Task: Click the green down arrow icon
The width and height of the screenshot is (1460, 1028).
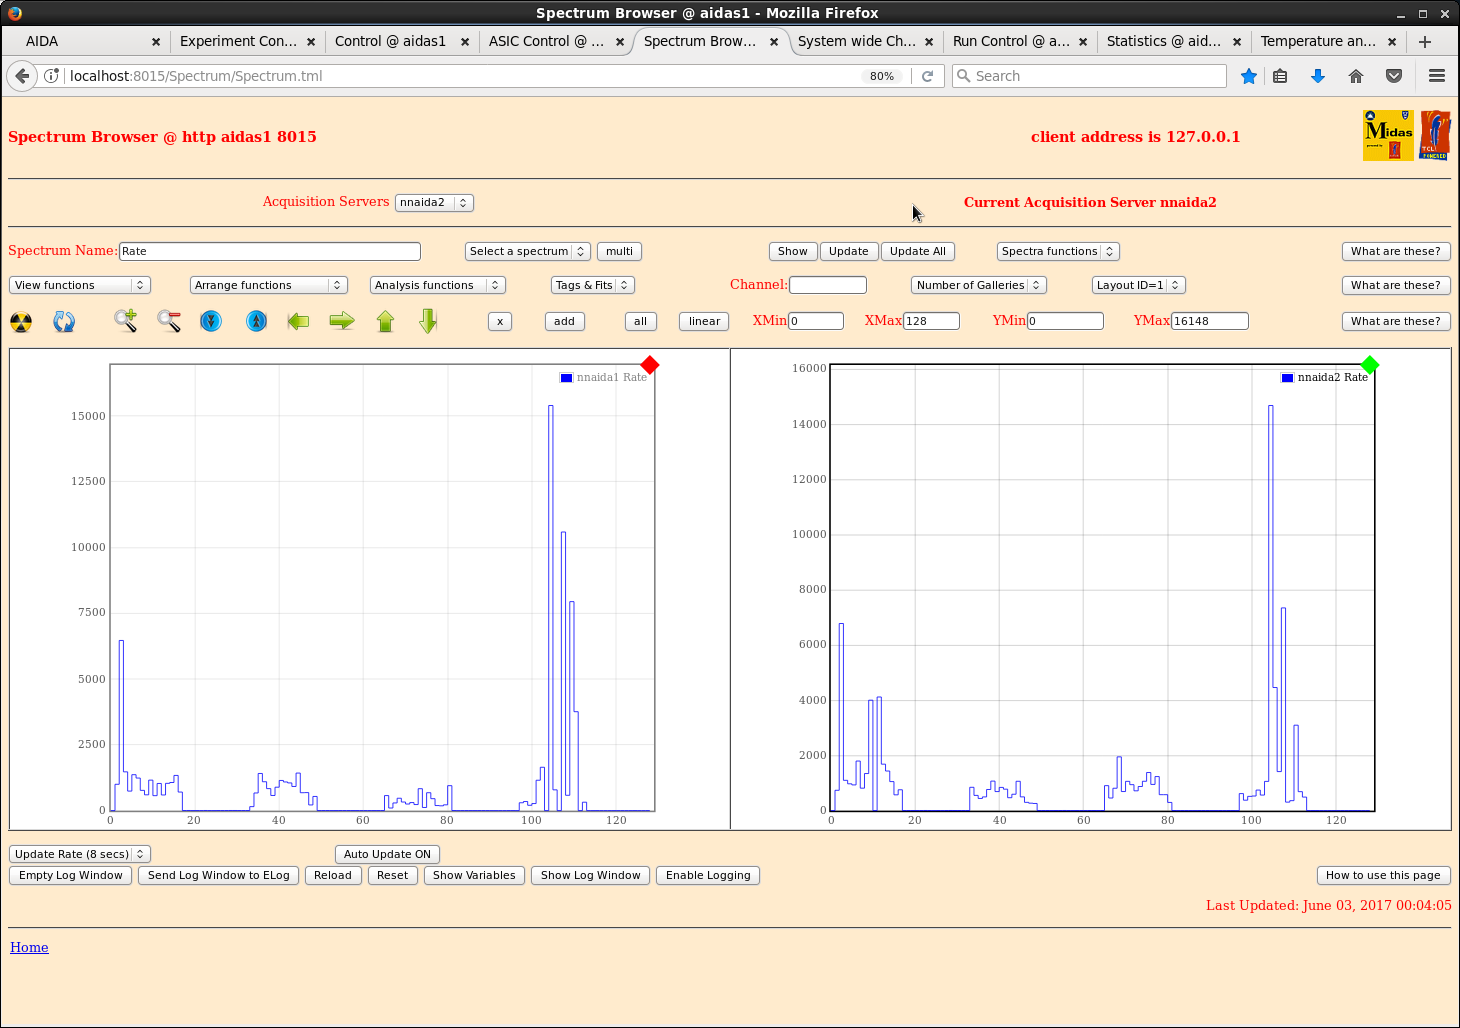Action: tap(428, 321)
